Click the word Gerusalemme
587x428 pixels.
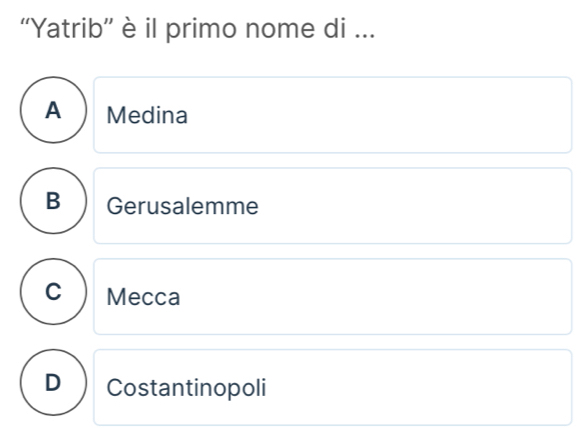pyautogui.click(x=182, y=206)
